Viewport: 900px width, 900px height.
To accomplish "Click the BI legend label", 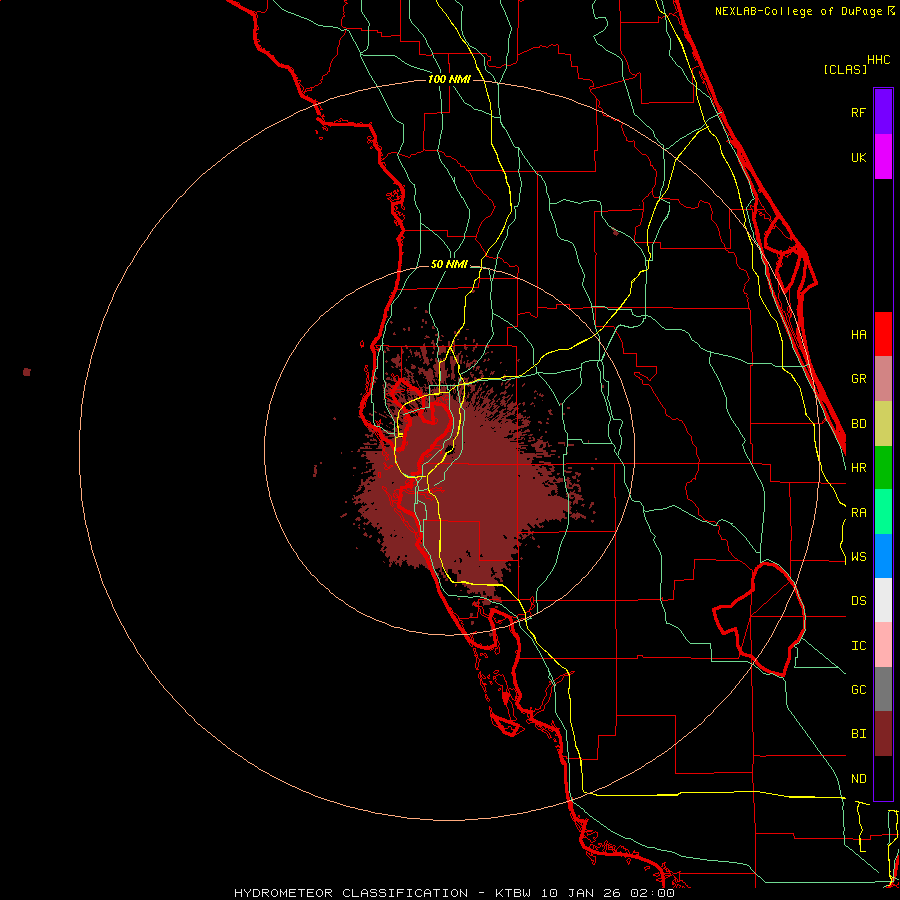I will coord(858,734).
